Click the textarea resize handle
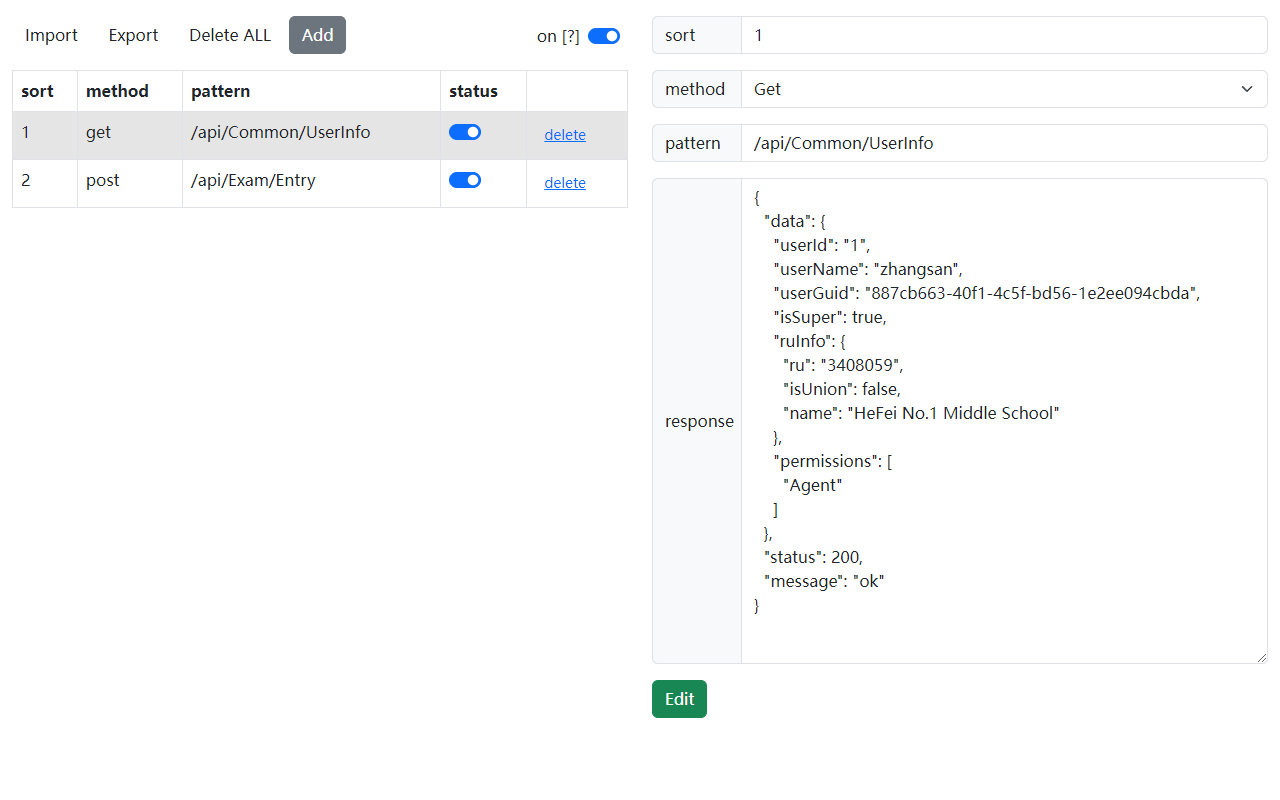Screen dimensions: 1280x800 (1261, 657)
